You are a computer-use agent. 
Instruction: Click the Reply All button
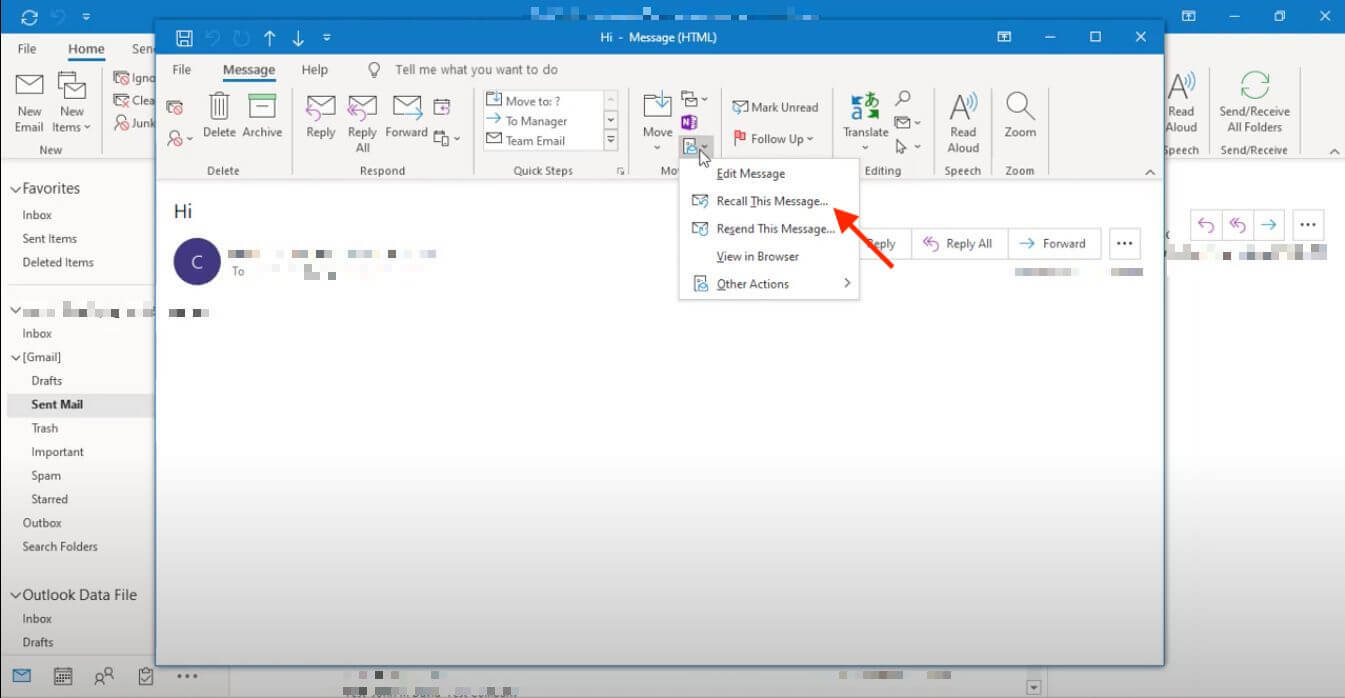click(959, 243)
